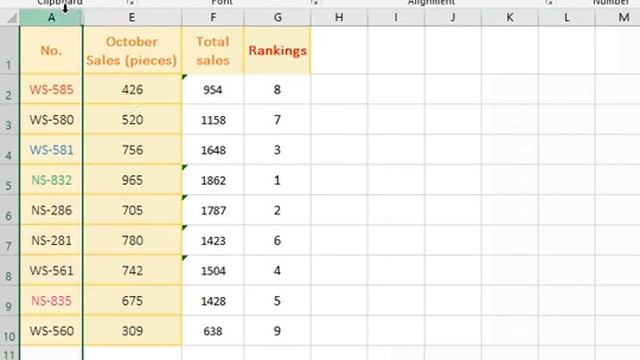Open Font group dialog launcher
The width and height of the screenshot is (640, 360).
pyautogui.click(x=314, y=2)
